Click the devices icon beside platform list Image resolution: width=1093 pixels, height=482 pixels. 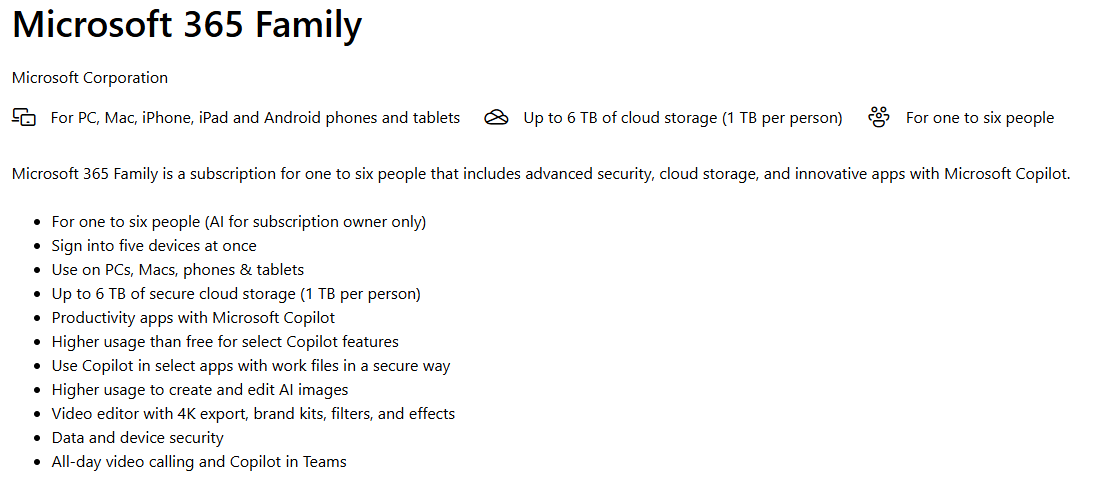(x=24, y=117)
